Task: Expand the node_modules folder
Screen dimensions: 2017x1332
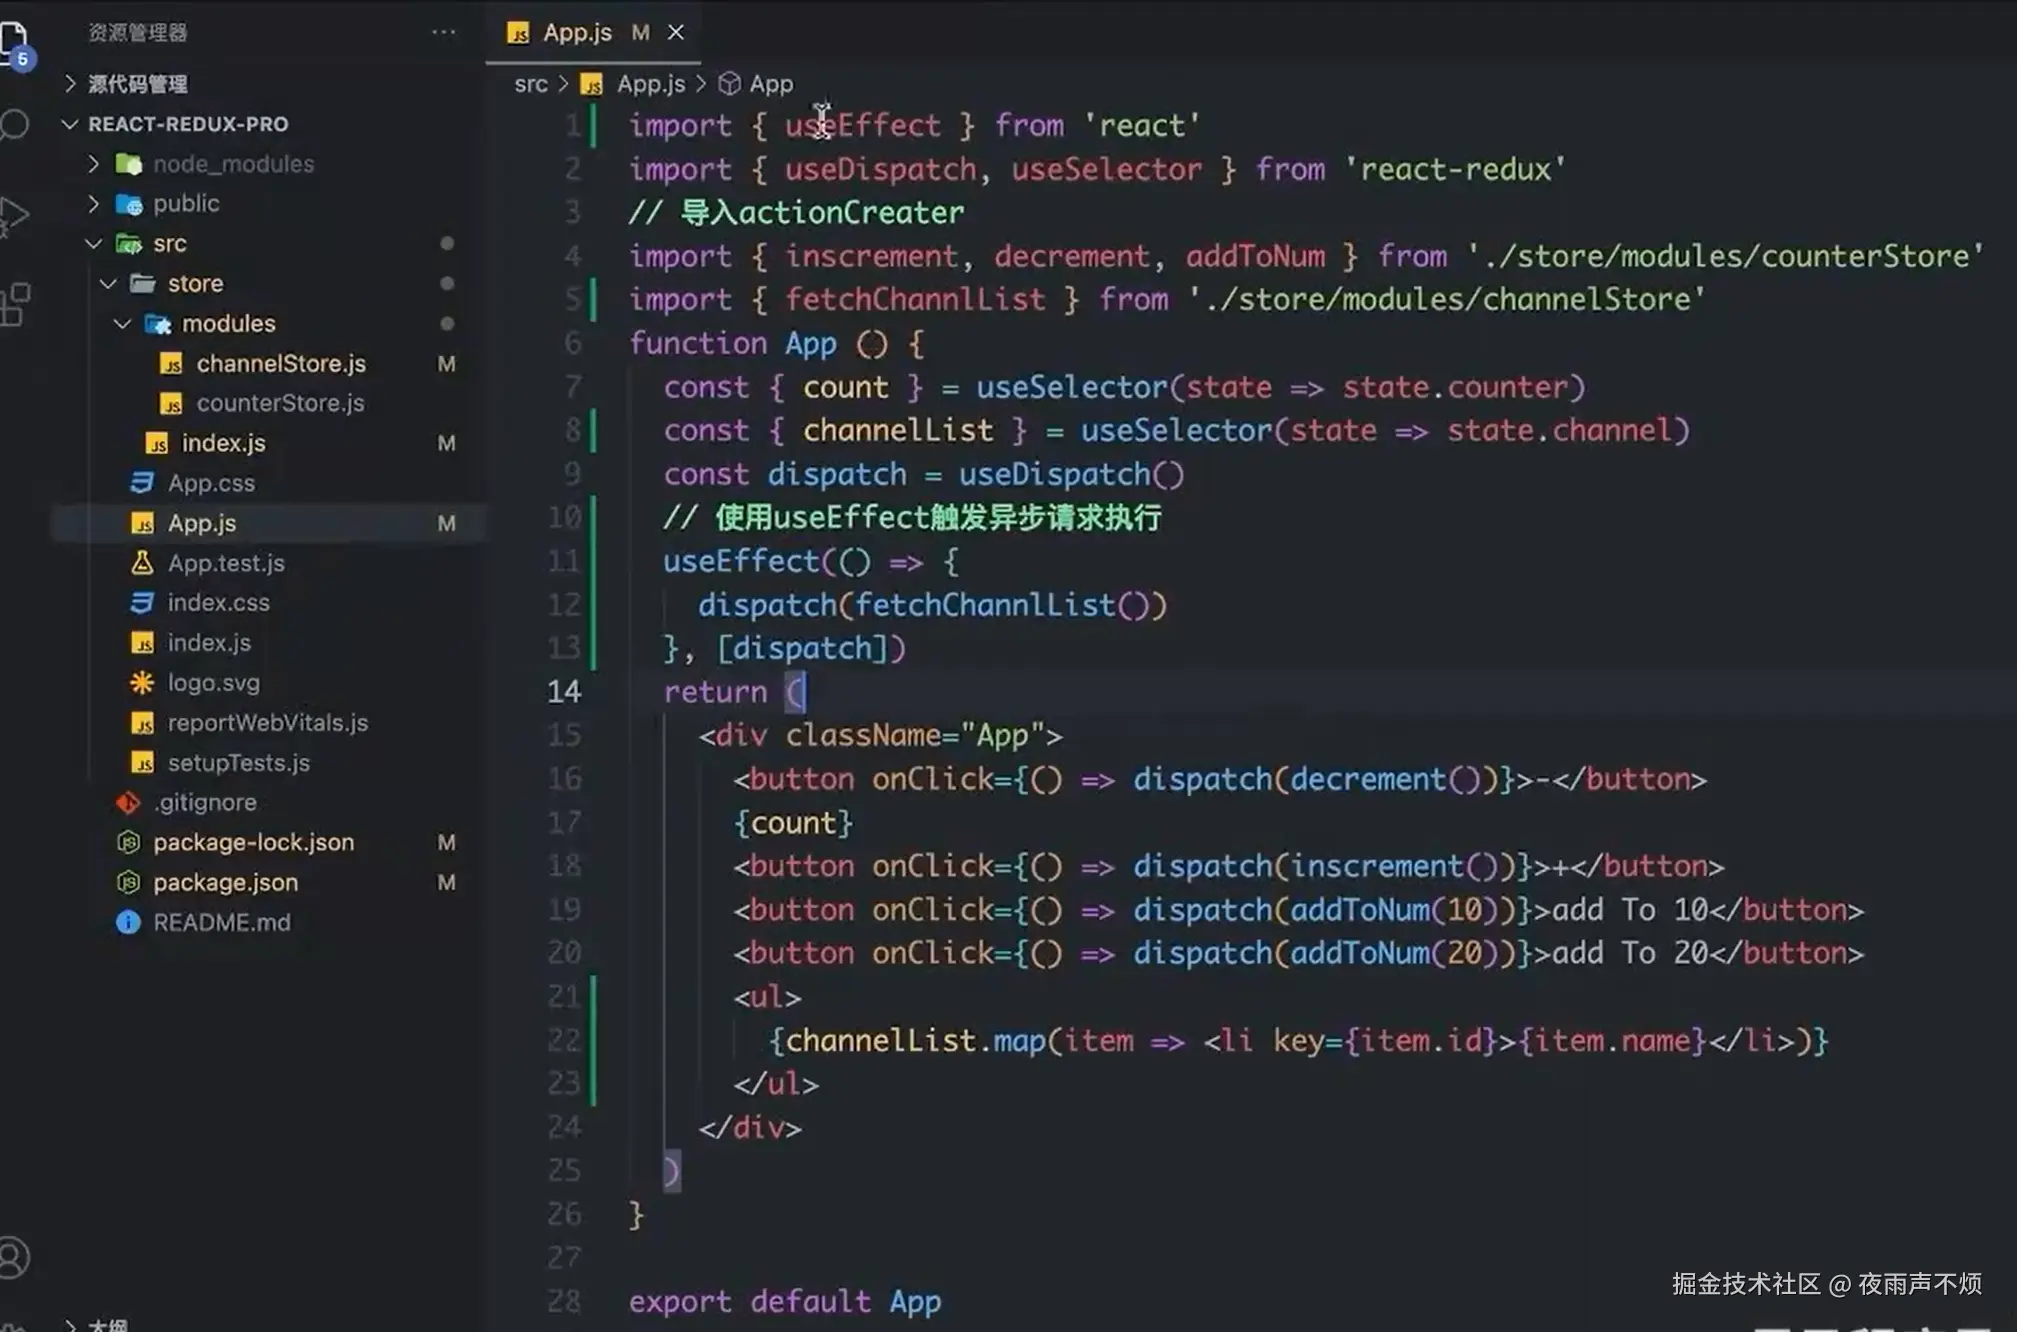Action: pyautogui.click(x=93, y=164)
